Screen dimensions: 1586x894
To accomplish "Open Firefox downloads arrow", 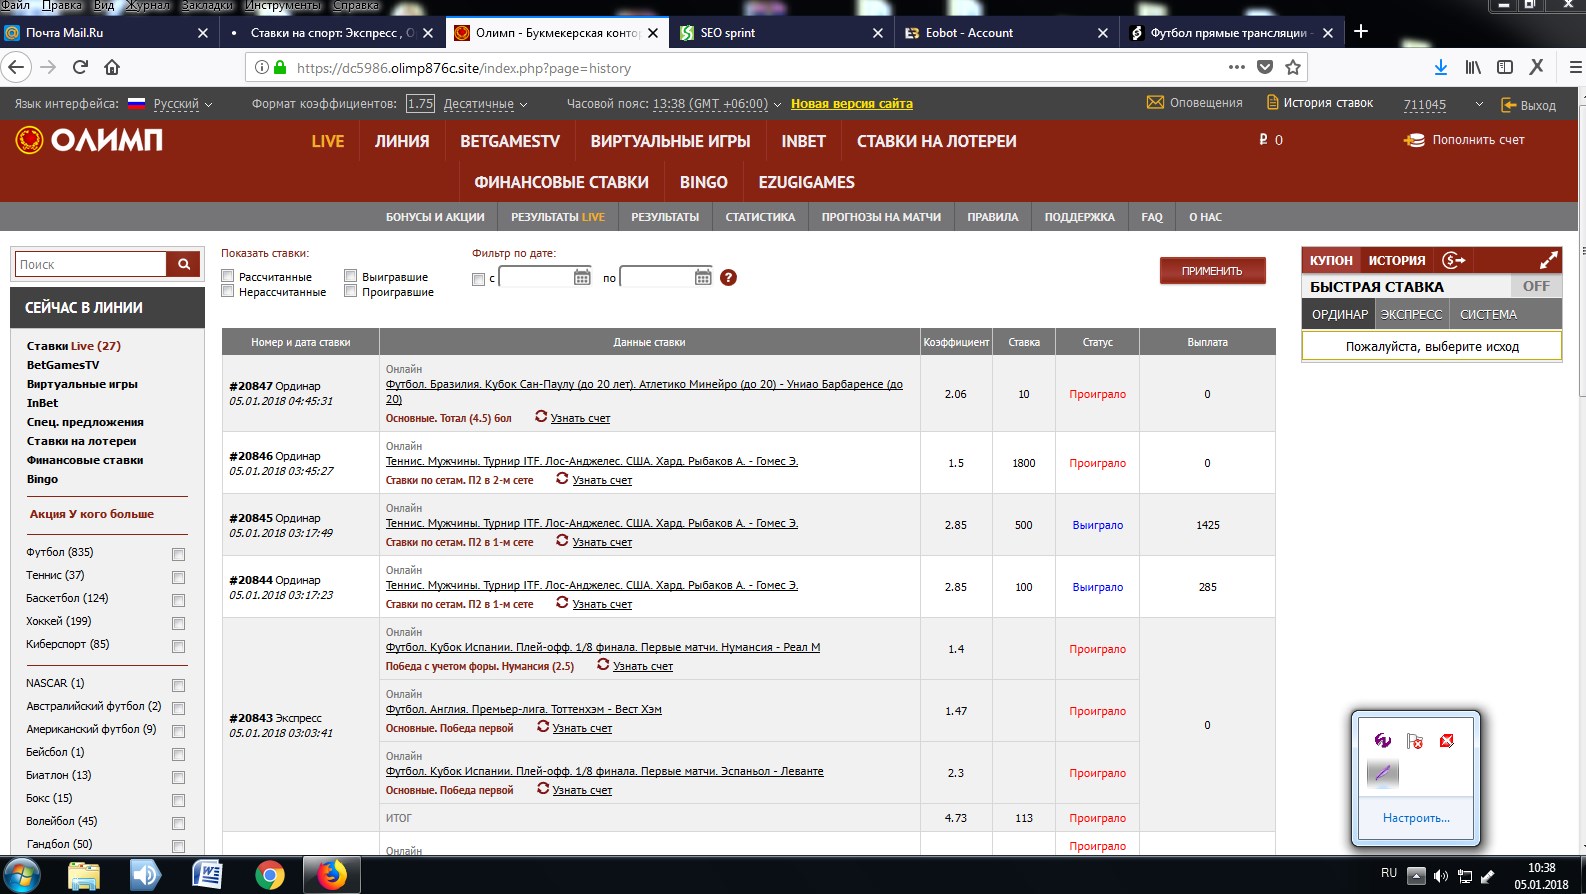I will coord(1441,67).
